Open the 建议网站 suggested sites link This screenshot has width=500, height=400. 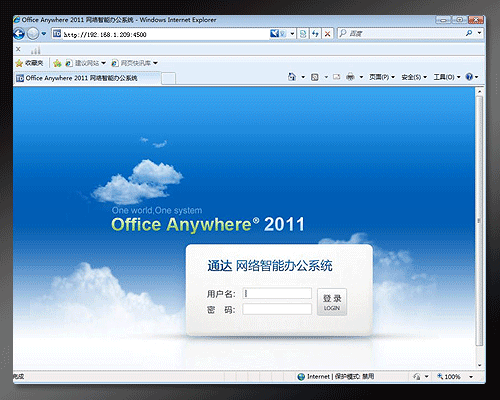pos(86,63)
